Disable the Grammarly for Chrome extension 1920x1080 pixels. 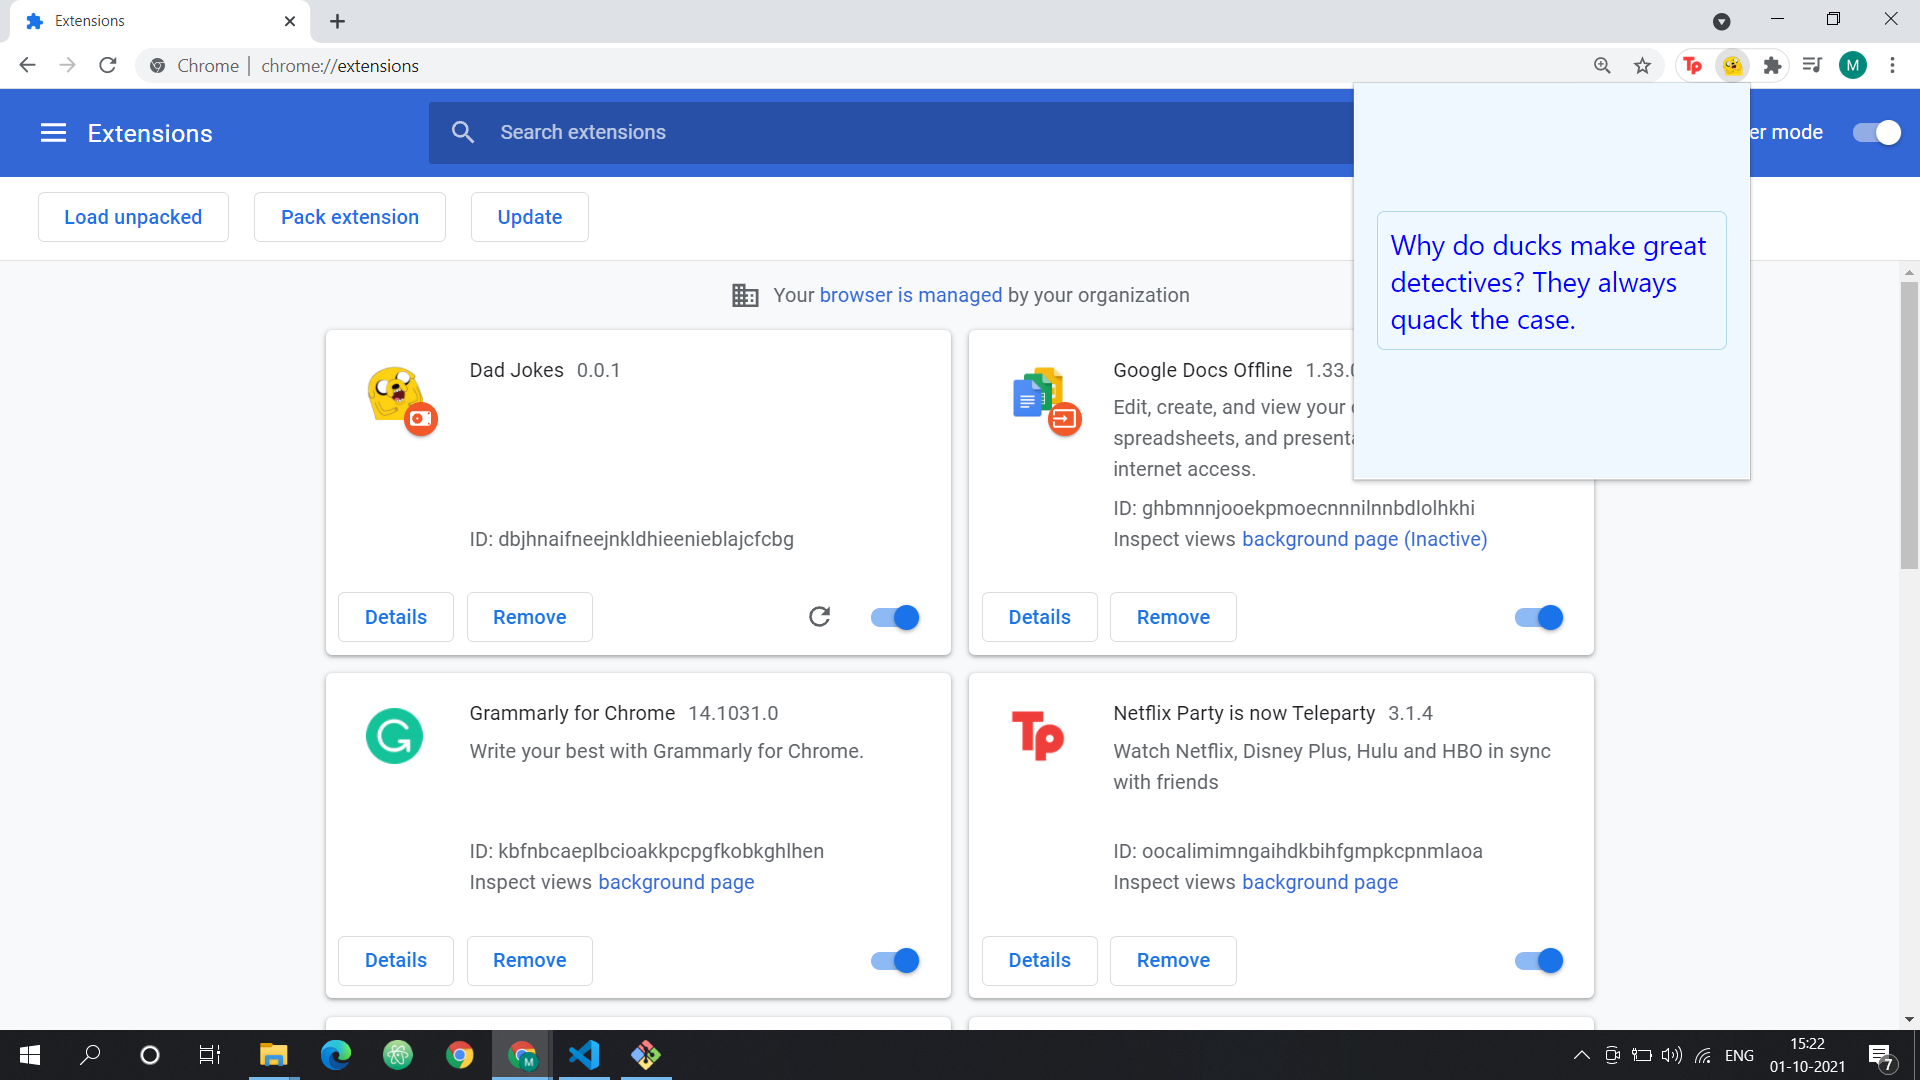(893, 960)
